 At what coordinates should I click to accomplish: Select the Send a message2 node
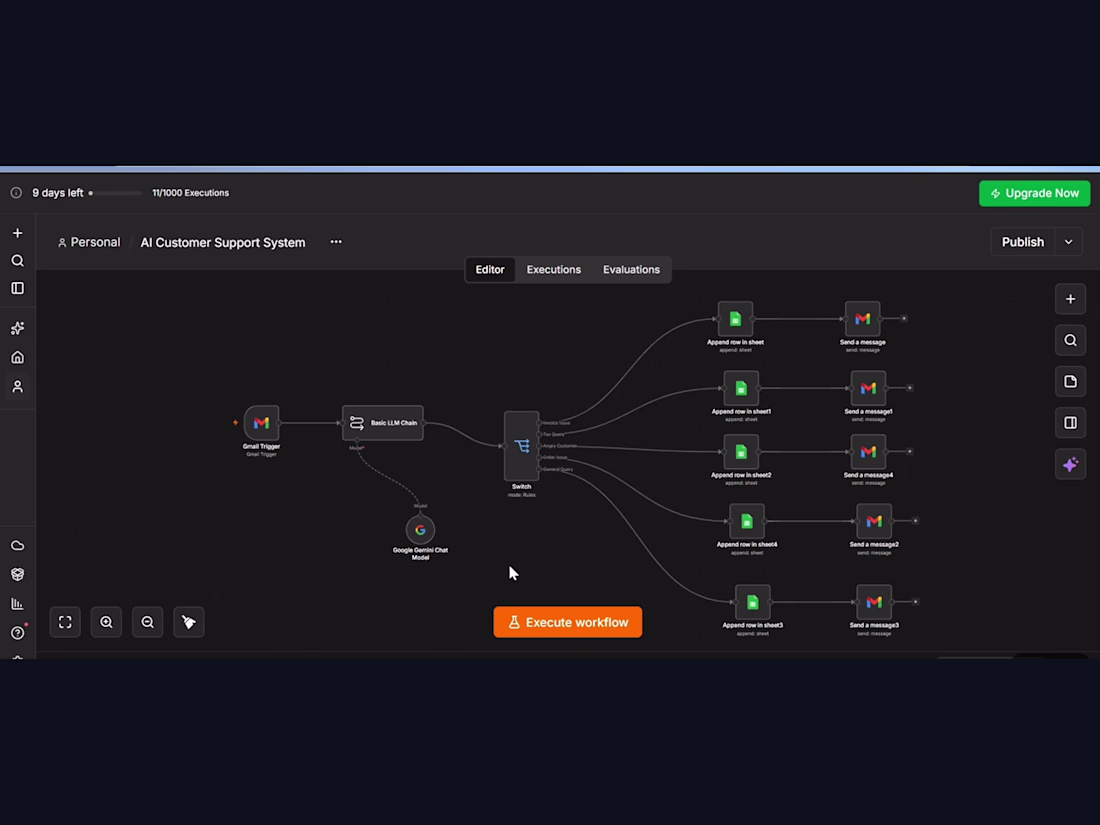pos(874,521)
